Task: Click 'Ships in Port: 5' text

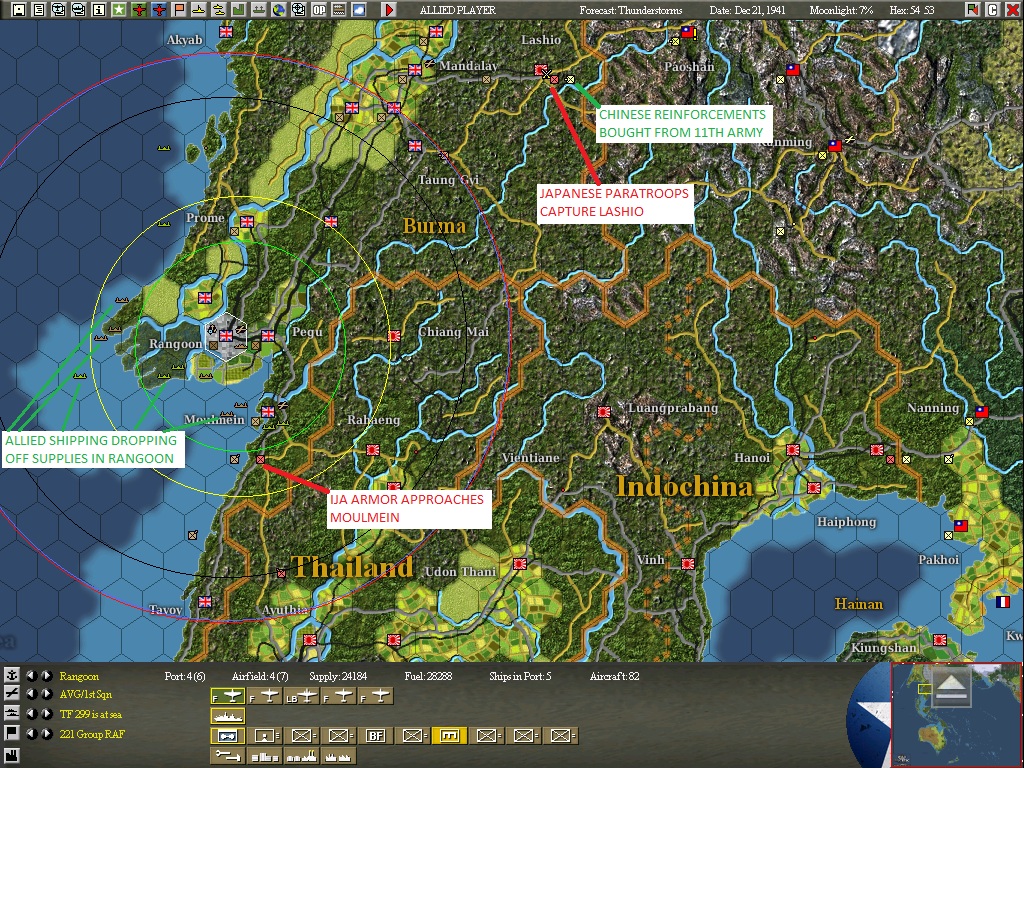Action: 520,676
